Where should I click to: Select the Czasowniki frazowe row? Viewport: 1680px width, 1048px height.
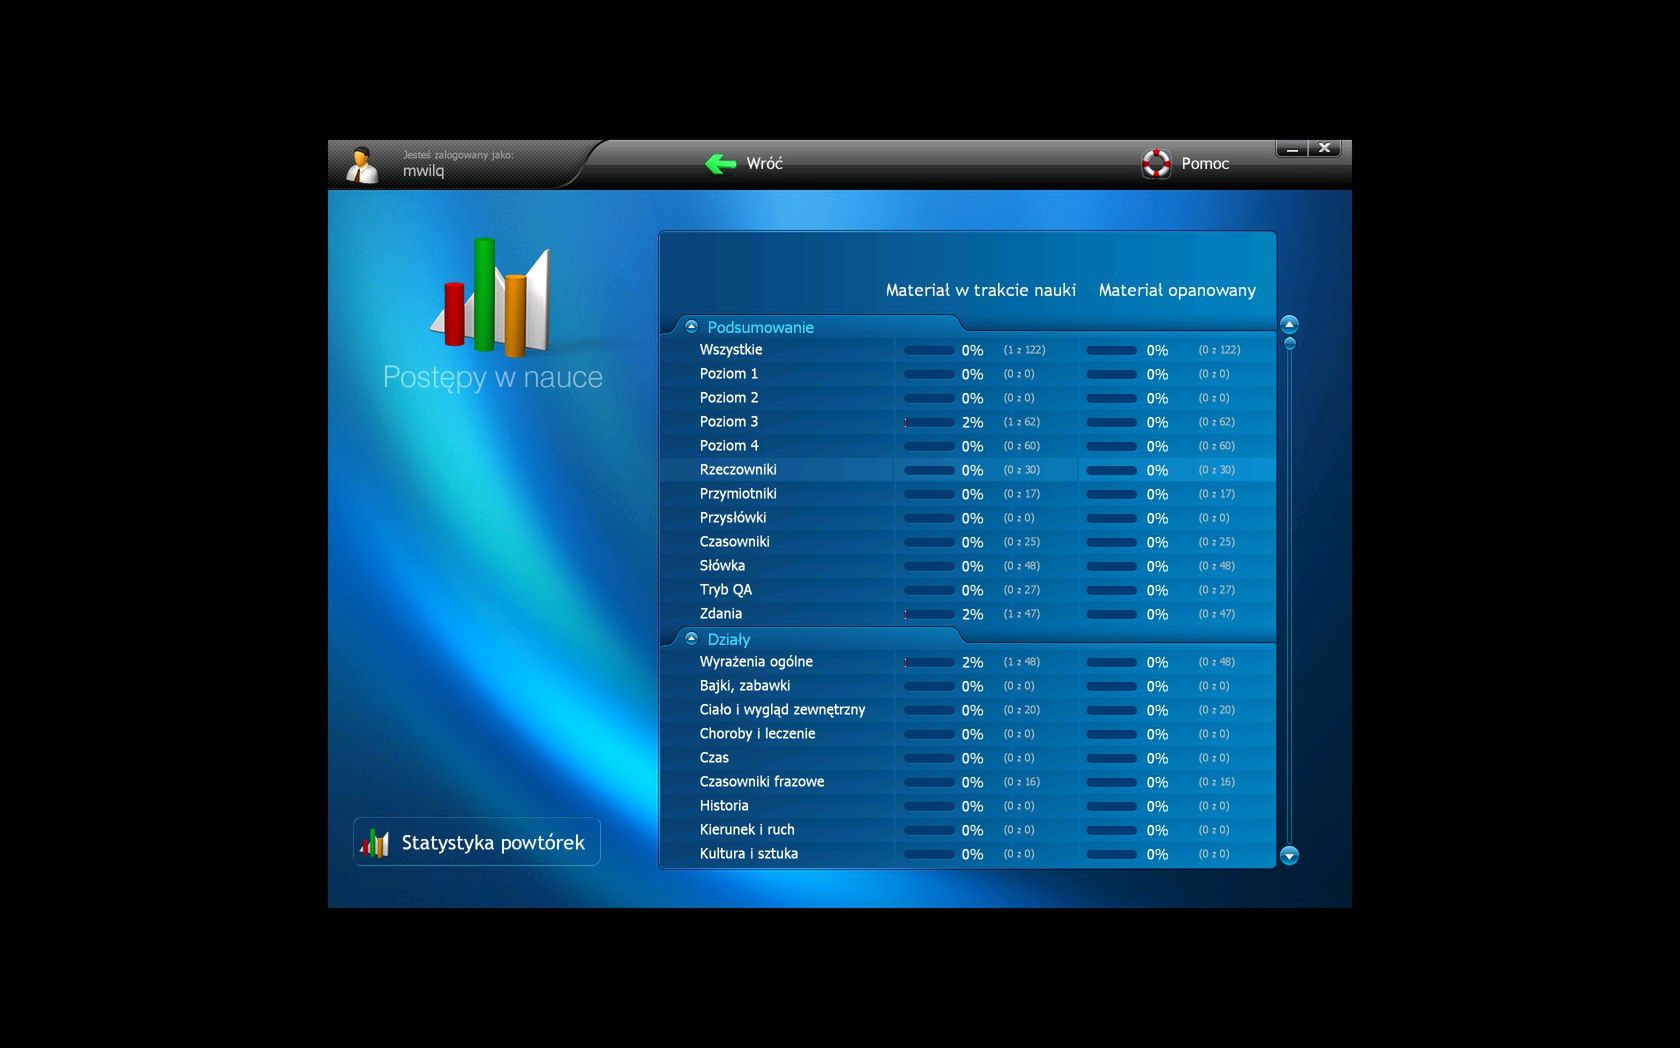[x=967, y=782]
